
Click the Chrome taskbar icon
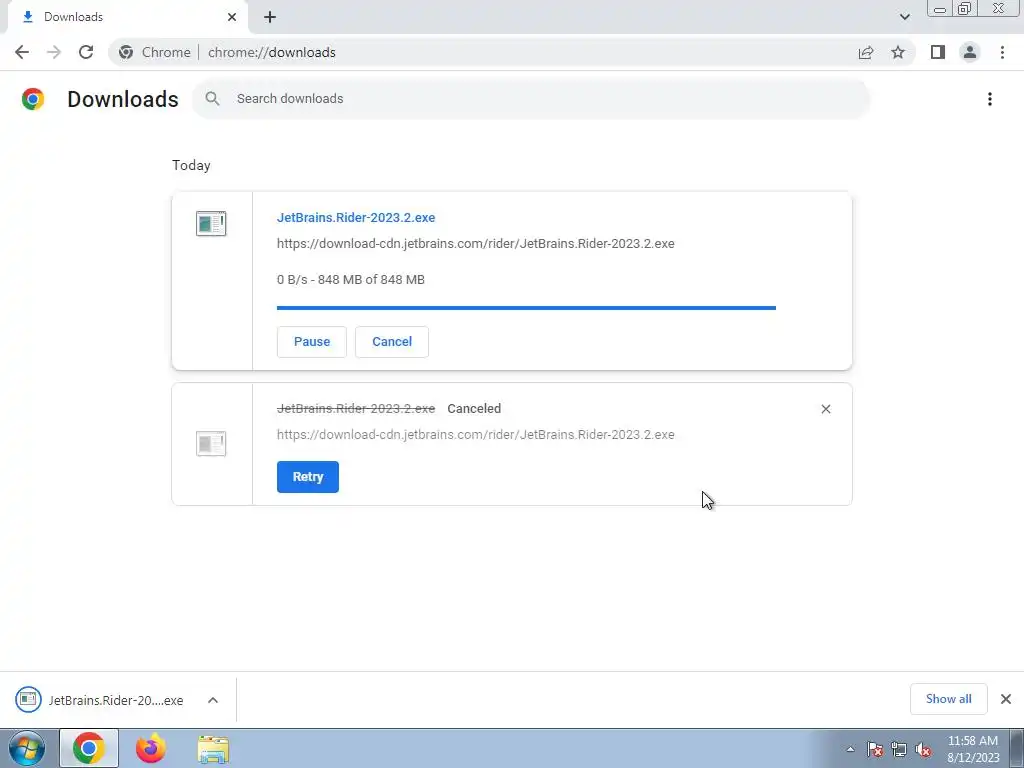[89, 748]
